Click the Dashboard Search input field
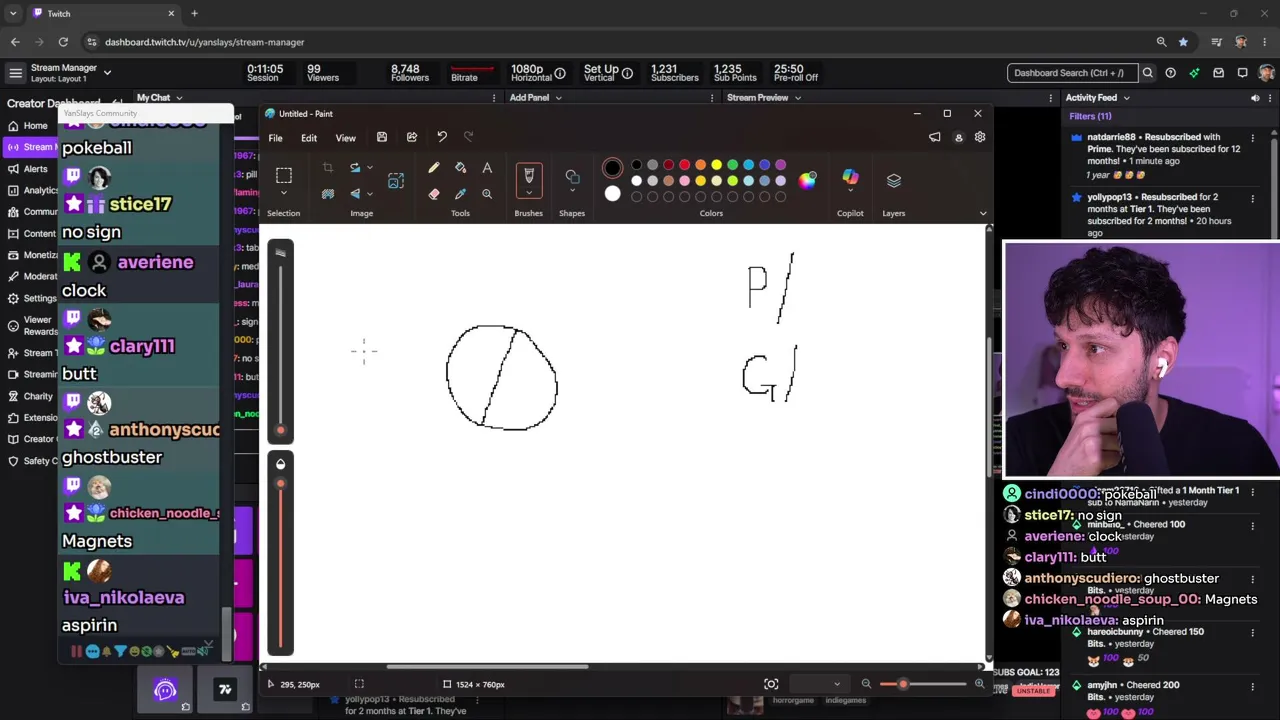This screenshot has width=1280, height=720. click(x=1072, y=73)
